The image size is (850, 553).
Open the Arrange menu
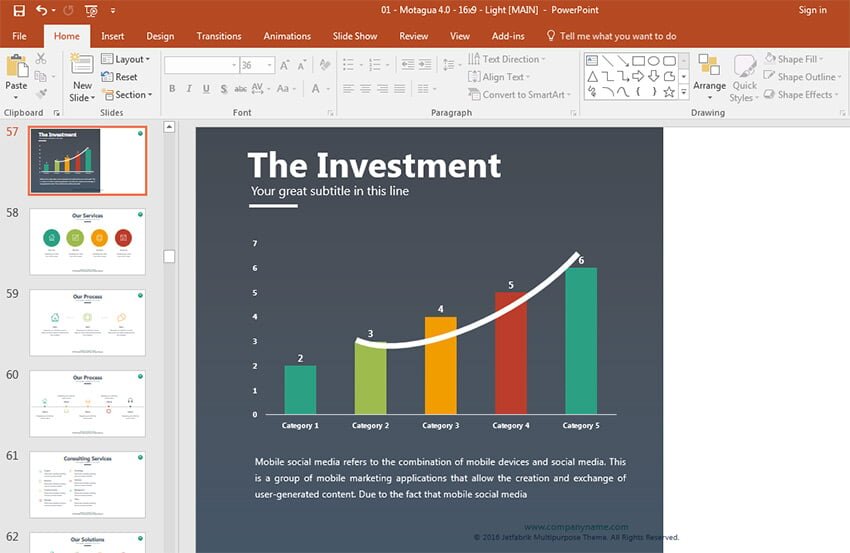click(x=709, y=75)
